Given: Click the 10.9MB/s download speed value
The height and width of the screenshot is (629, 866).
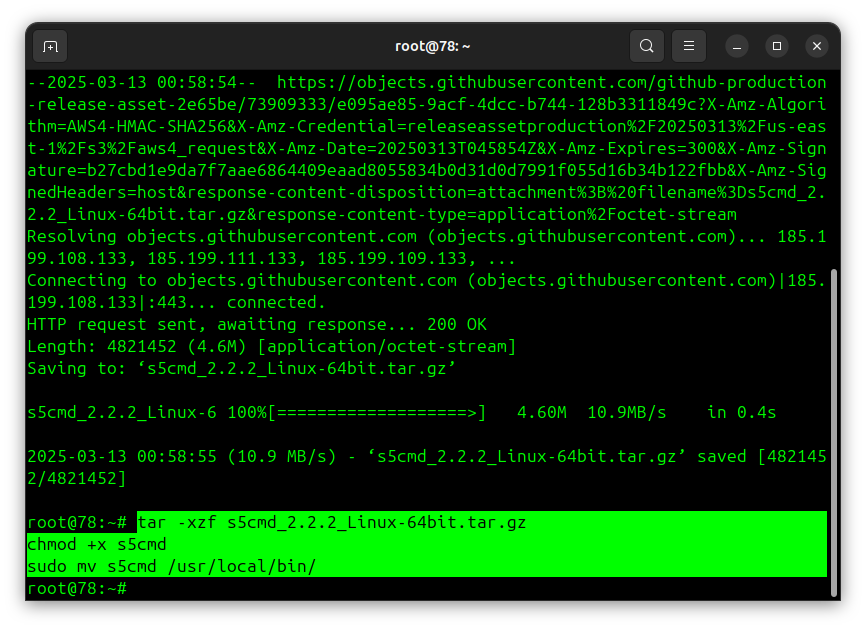Looking at the screenshot, I should pyautogui.click(x=627, y=413).
